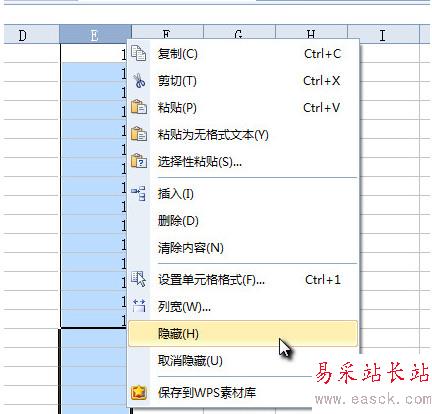Click the paste as unformatted text icon
The height and width of the screenshot is (414, 432).
pos(139,134)
